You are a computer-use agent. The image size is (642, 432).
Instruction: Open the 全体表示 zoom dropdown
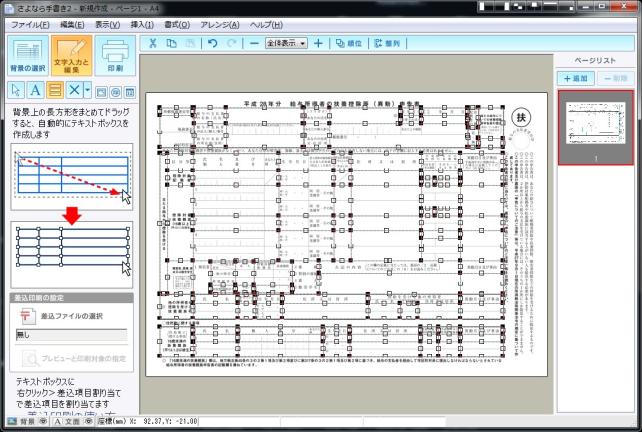tap(286, 43)
